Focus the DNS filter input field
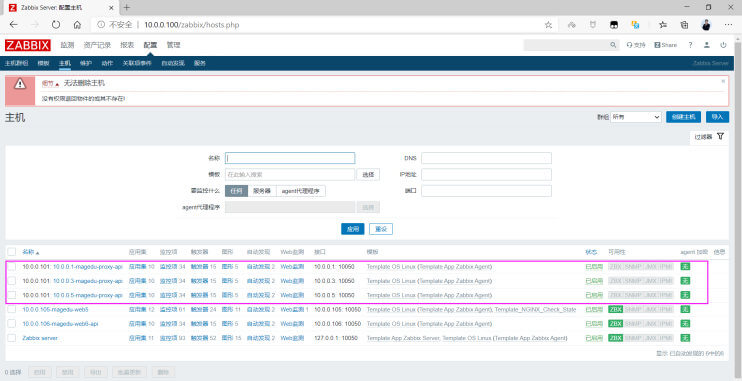This screenshot has width=742, height=381. [x=486, y=158]
